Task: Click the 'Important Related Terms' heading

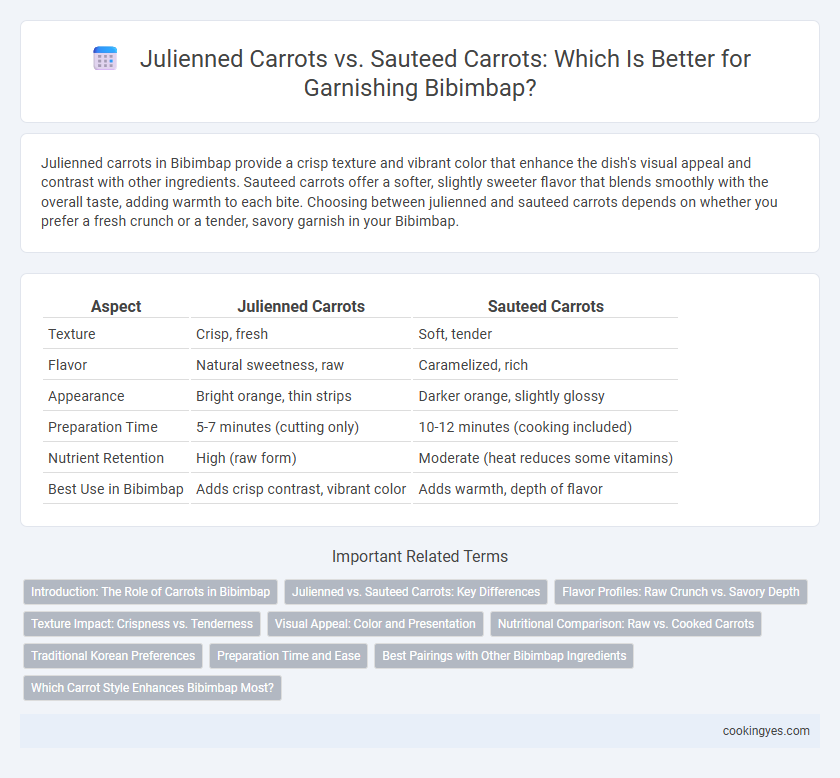Action: click(x=420, y=557)
